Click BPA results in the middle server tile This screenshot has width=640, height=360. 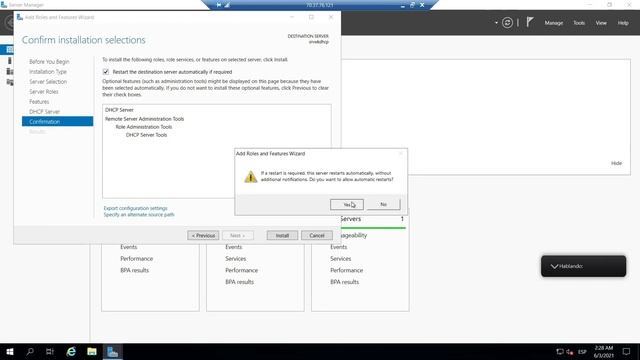click(x=239, y=282)
